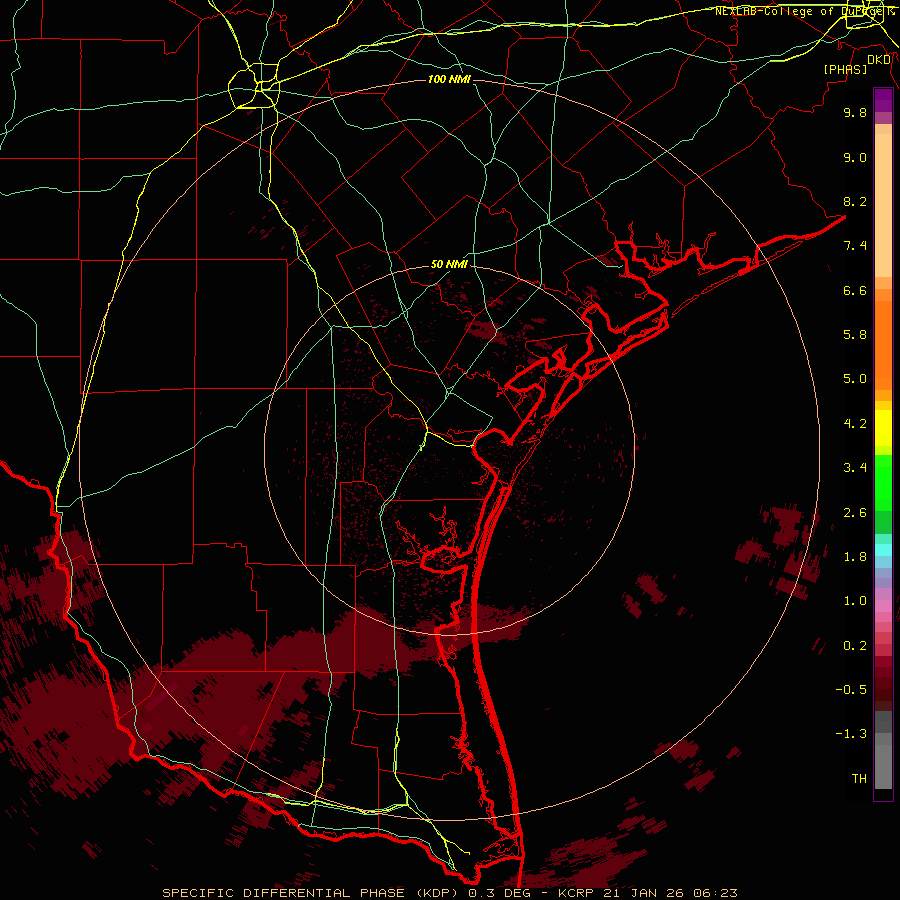Click the yellow highway loop around the city

point(254,87)
